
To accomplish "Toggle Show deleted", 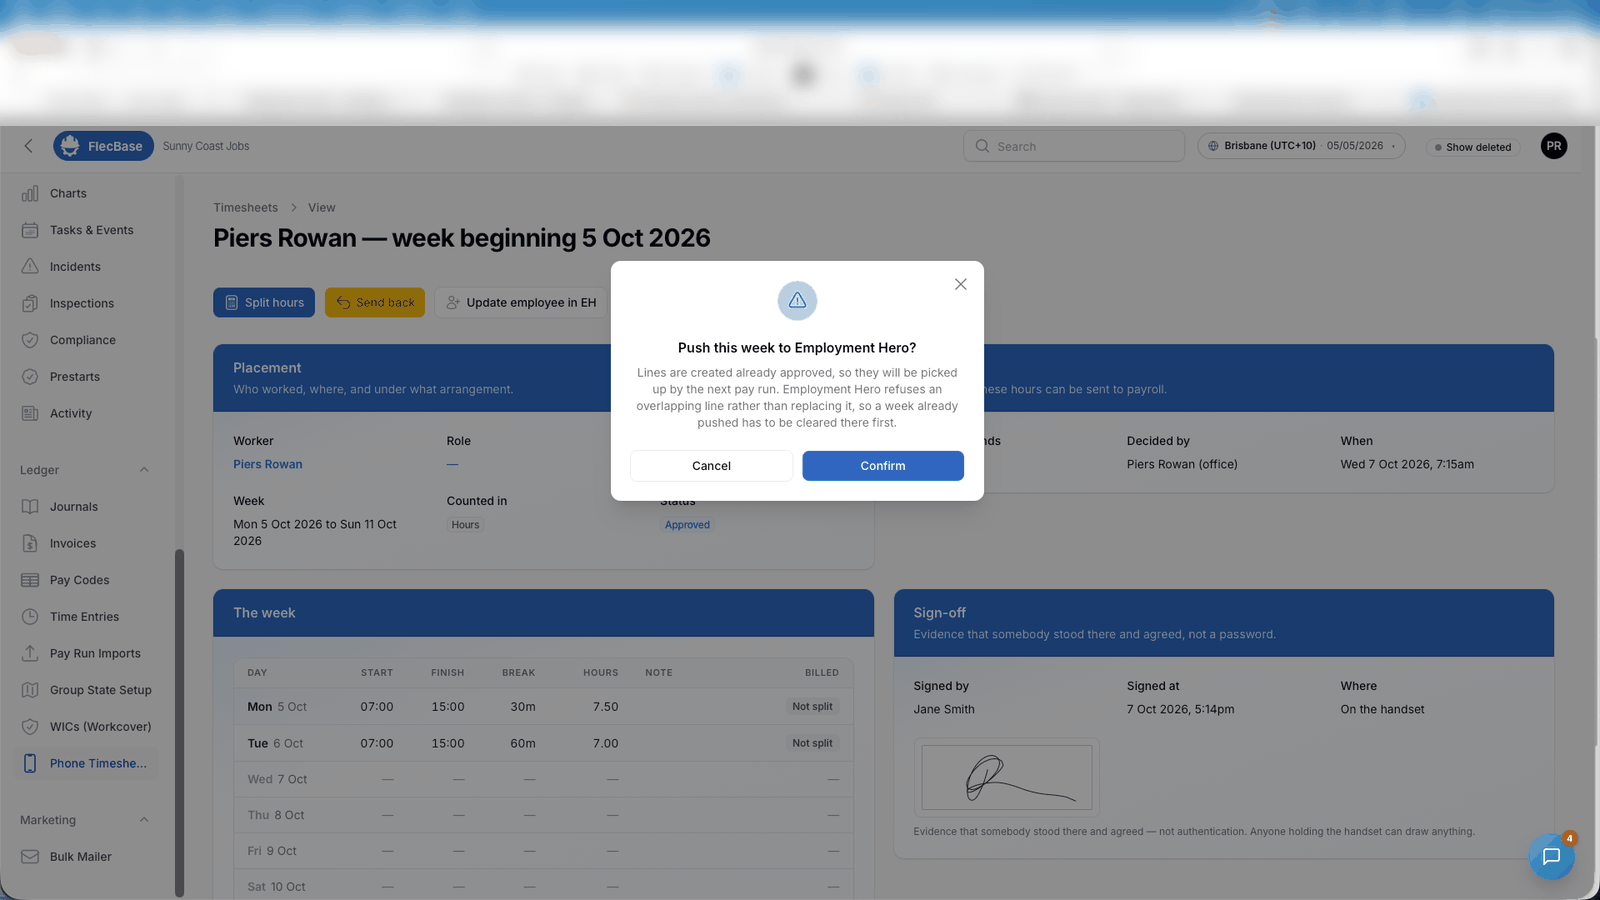I will tap(1473, 147).
